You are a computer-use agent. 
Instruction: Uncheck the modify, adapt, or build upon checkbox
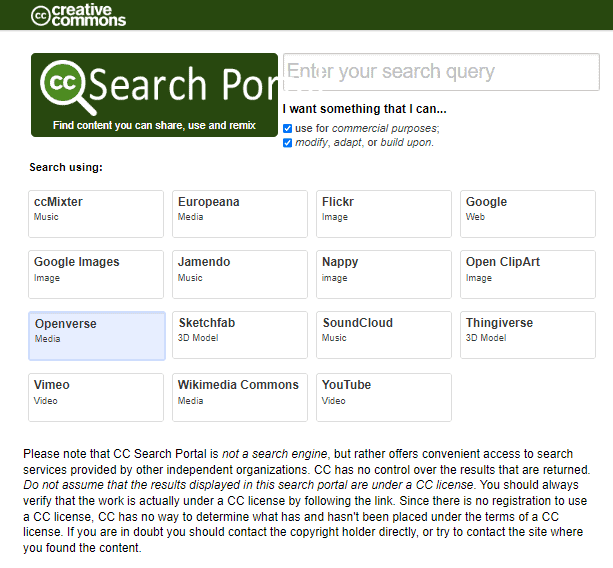pyautogui.click(x=287, y=143)
